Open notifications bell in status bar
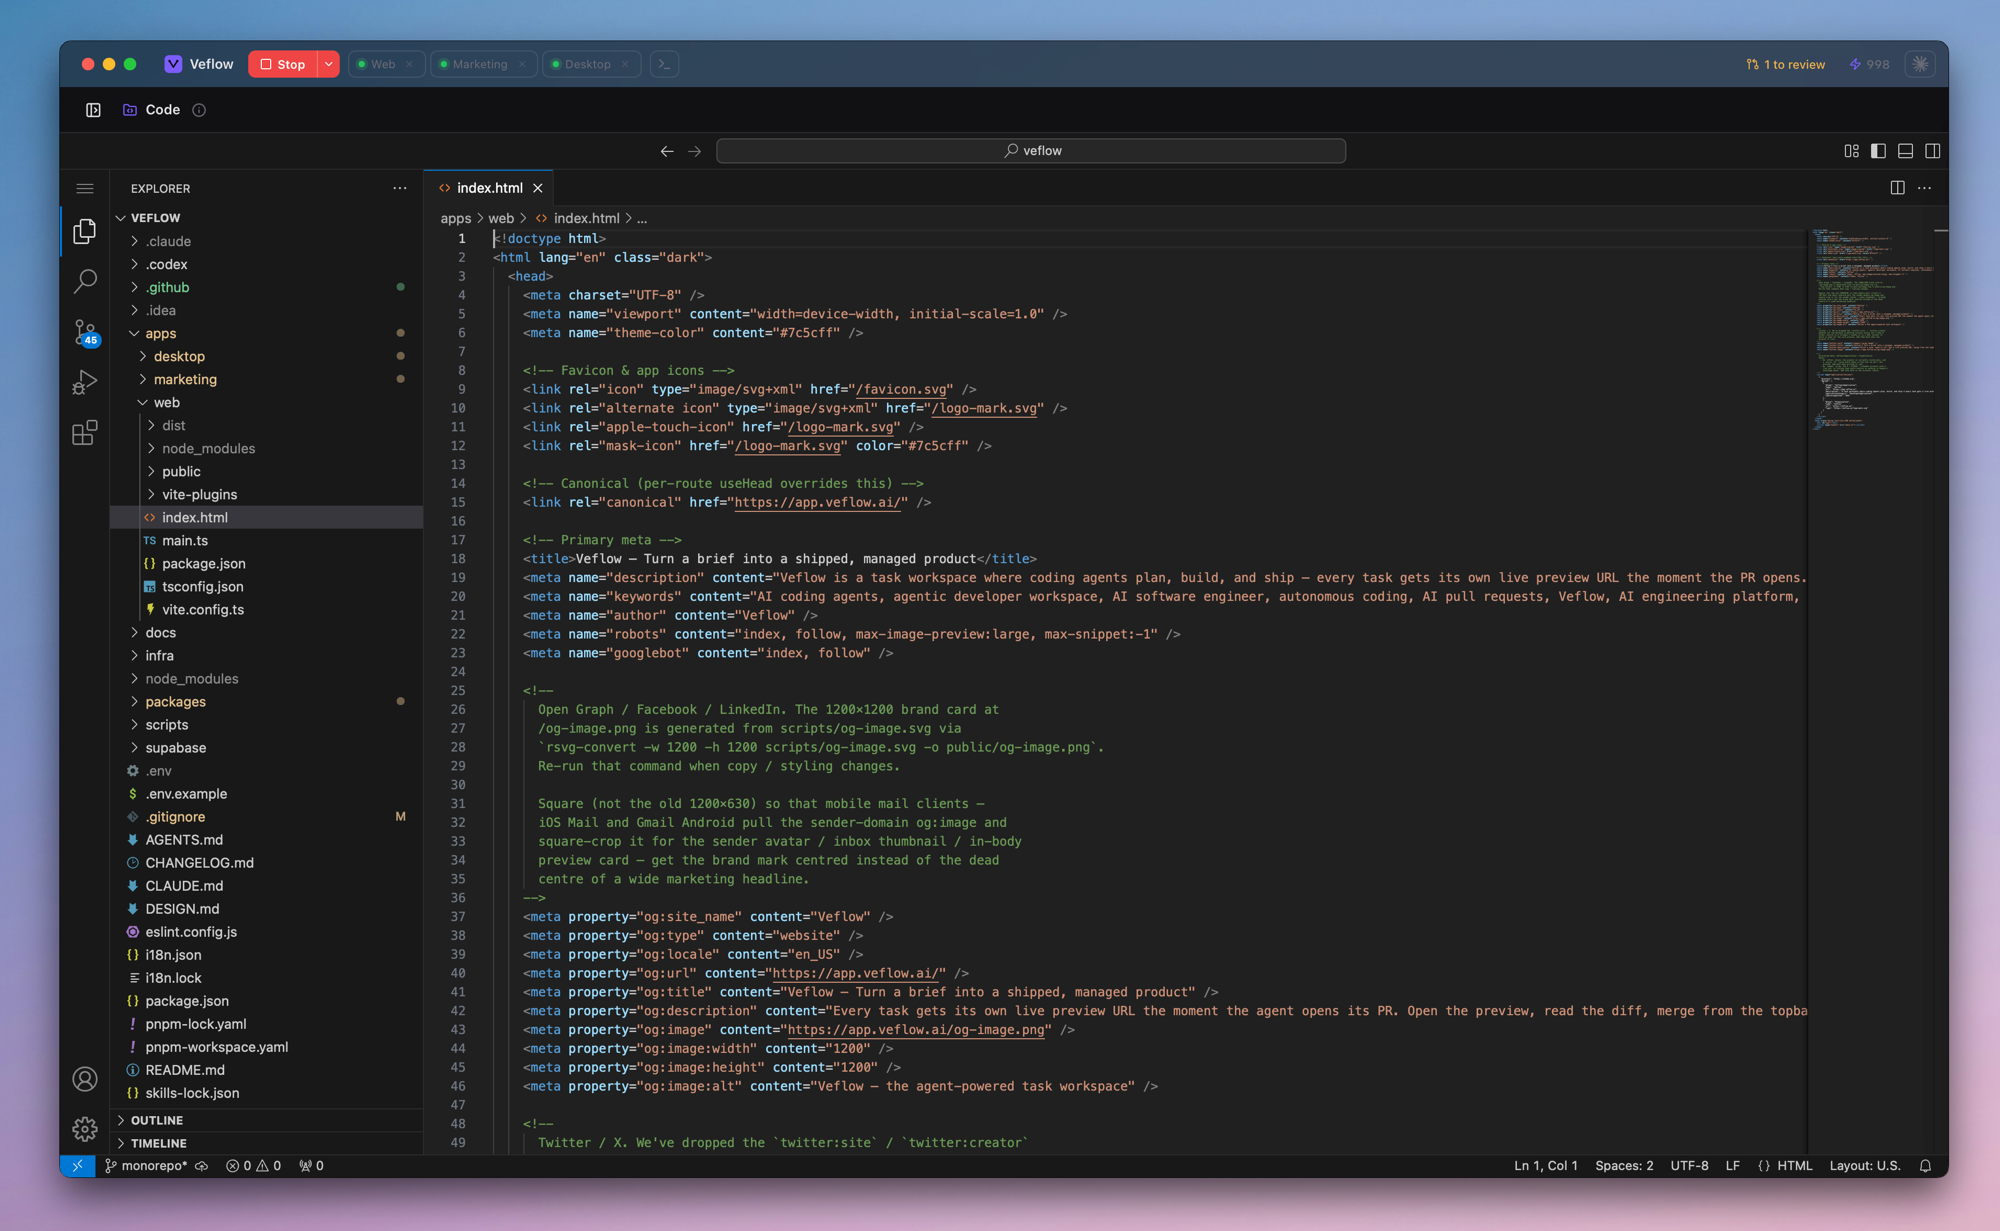The image size is (2000, 1231). coord(1925,1166)
